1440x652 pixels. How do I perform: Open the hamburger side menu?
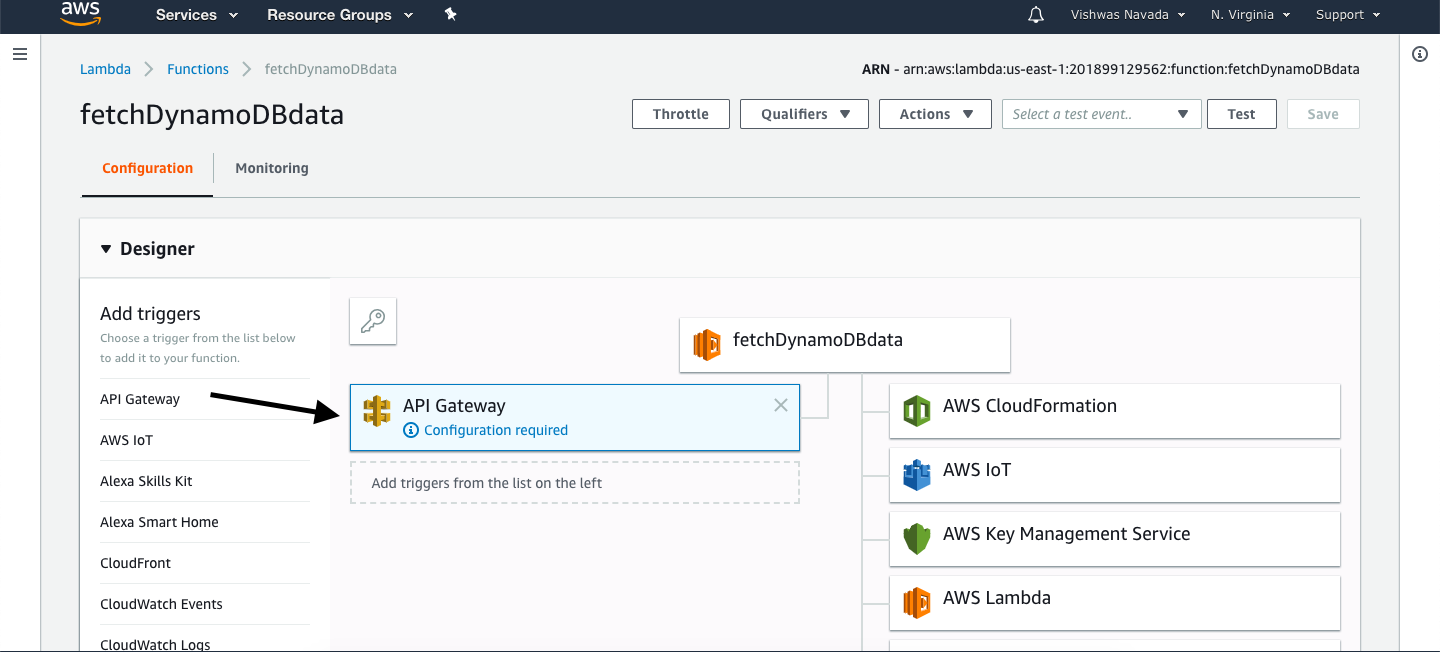click(x=19, y=54)
